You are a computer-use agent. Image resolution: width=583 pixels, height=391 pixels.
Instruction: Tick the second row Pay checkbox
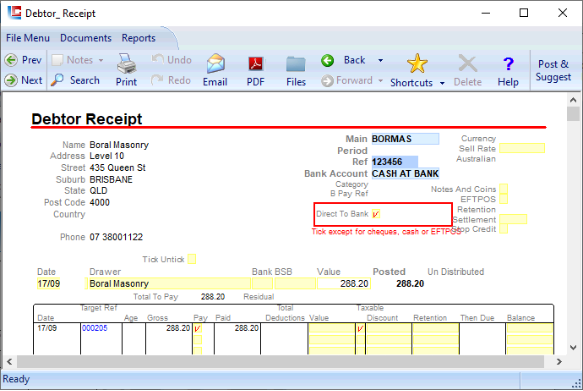click(197, 340)
